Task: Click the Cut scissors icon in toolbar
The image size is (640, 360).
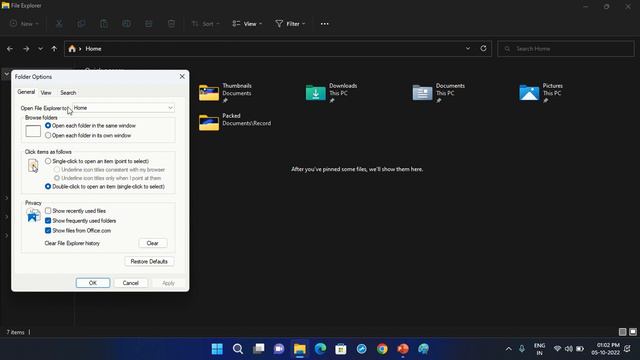Action: coord(59,24)
